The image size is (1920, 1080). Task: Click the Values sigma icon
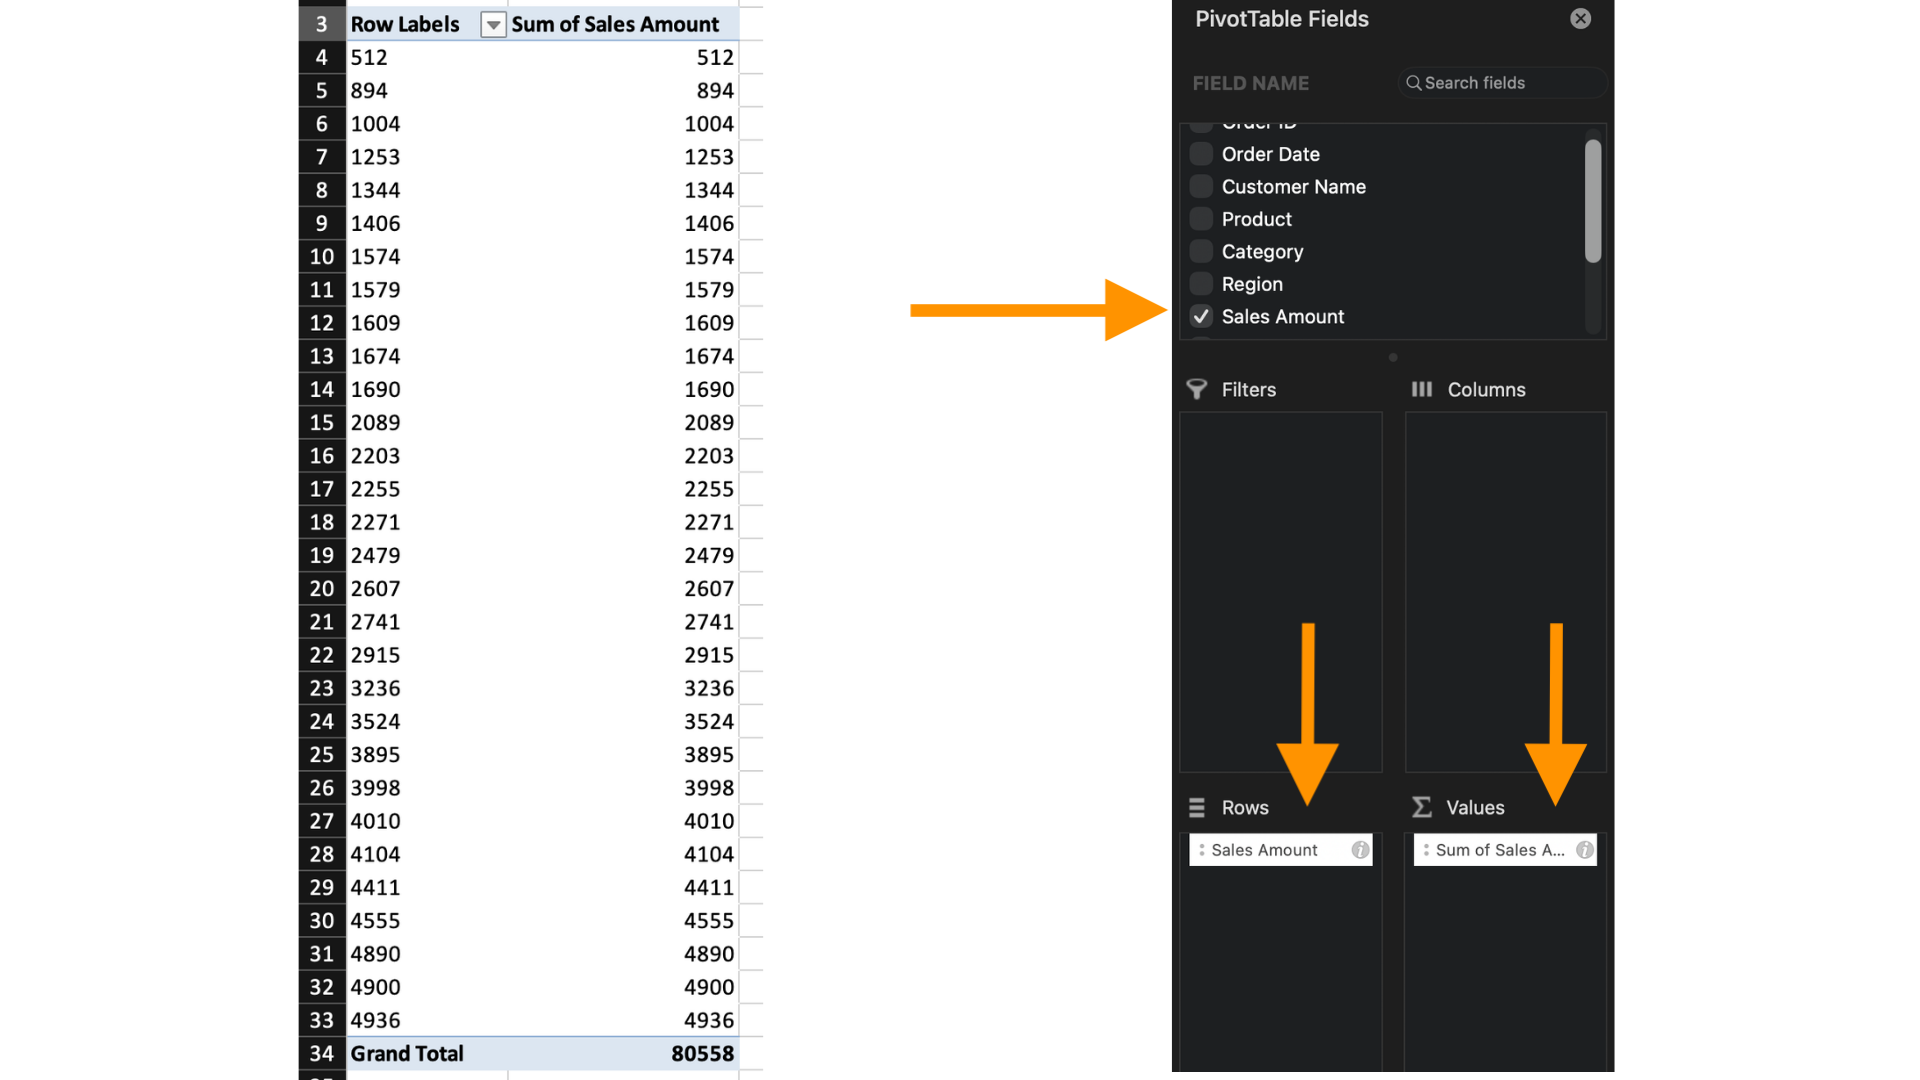click(x=1421, y=807)
